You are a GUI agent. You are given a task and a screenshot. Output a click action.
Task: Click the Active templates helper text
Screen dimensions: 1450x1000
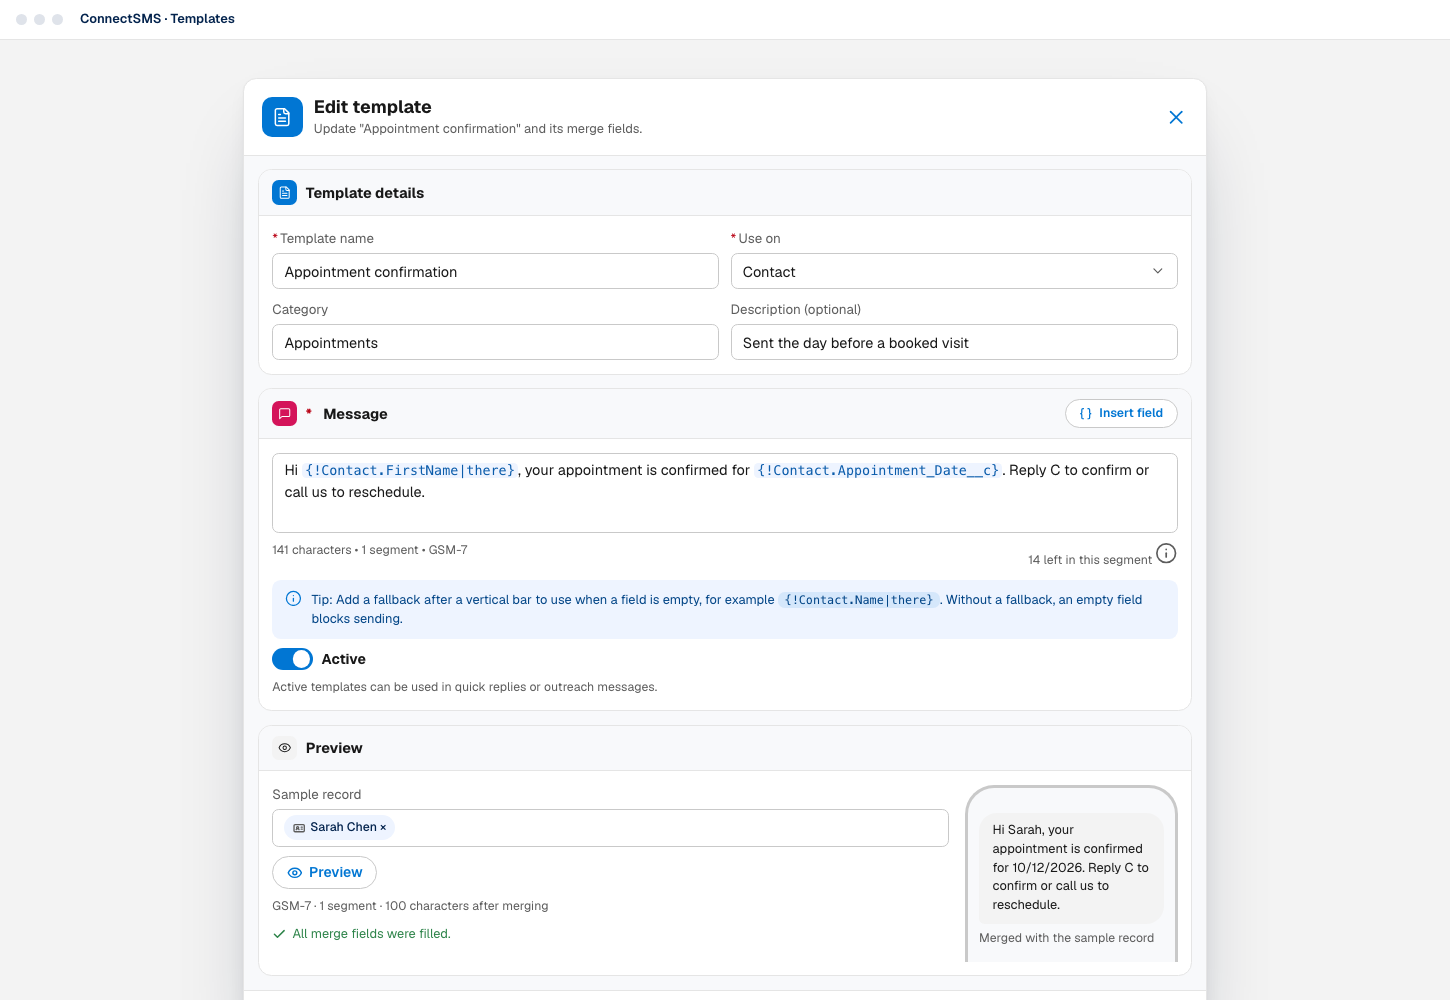pyautogui.click(x=465, y=687)
